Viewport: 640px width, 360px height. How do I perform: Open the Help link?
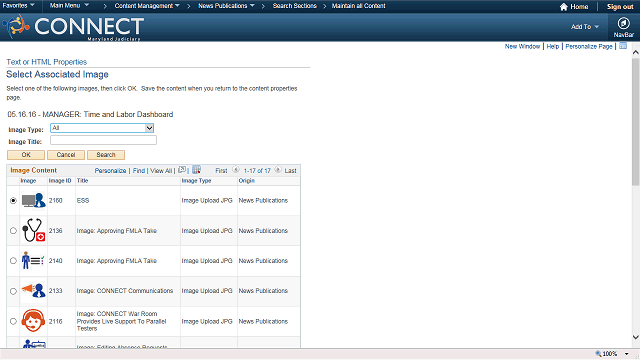(553, 47)
